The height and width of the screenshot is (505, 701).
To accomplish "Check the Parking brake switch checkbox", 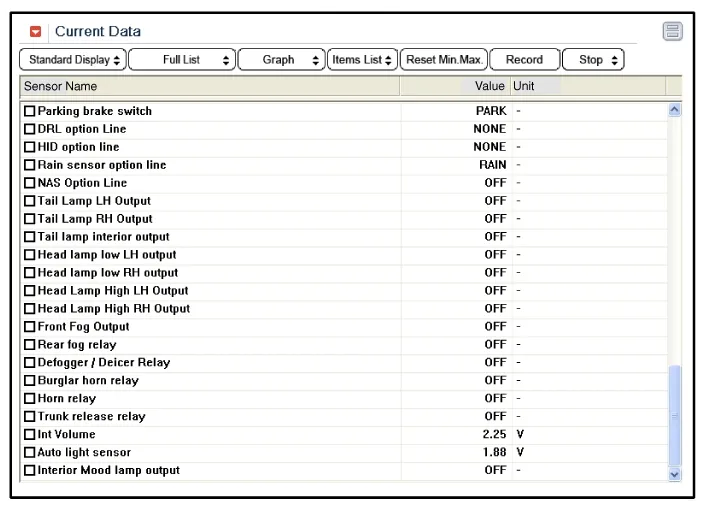I will point(29,111).
